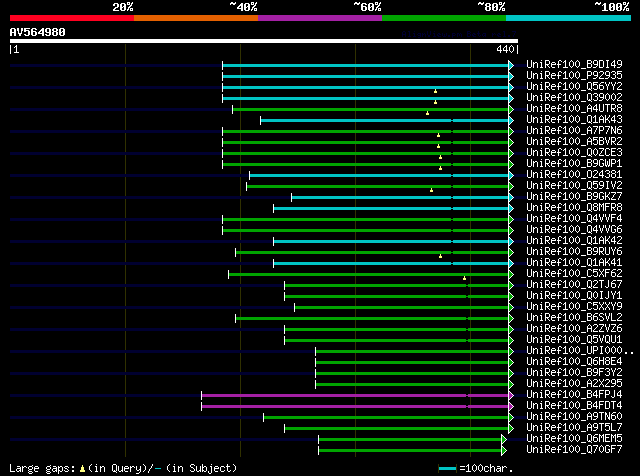Select the UniRef100_Q0ZCE3 label
This screenshot has width=640, height=476.
(574, 153)
